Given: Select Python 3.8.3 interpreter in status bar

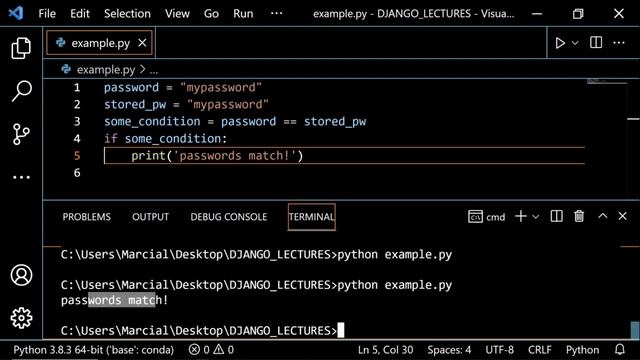Looking at the screenshot, I should pos(93,350).
